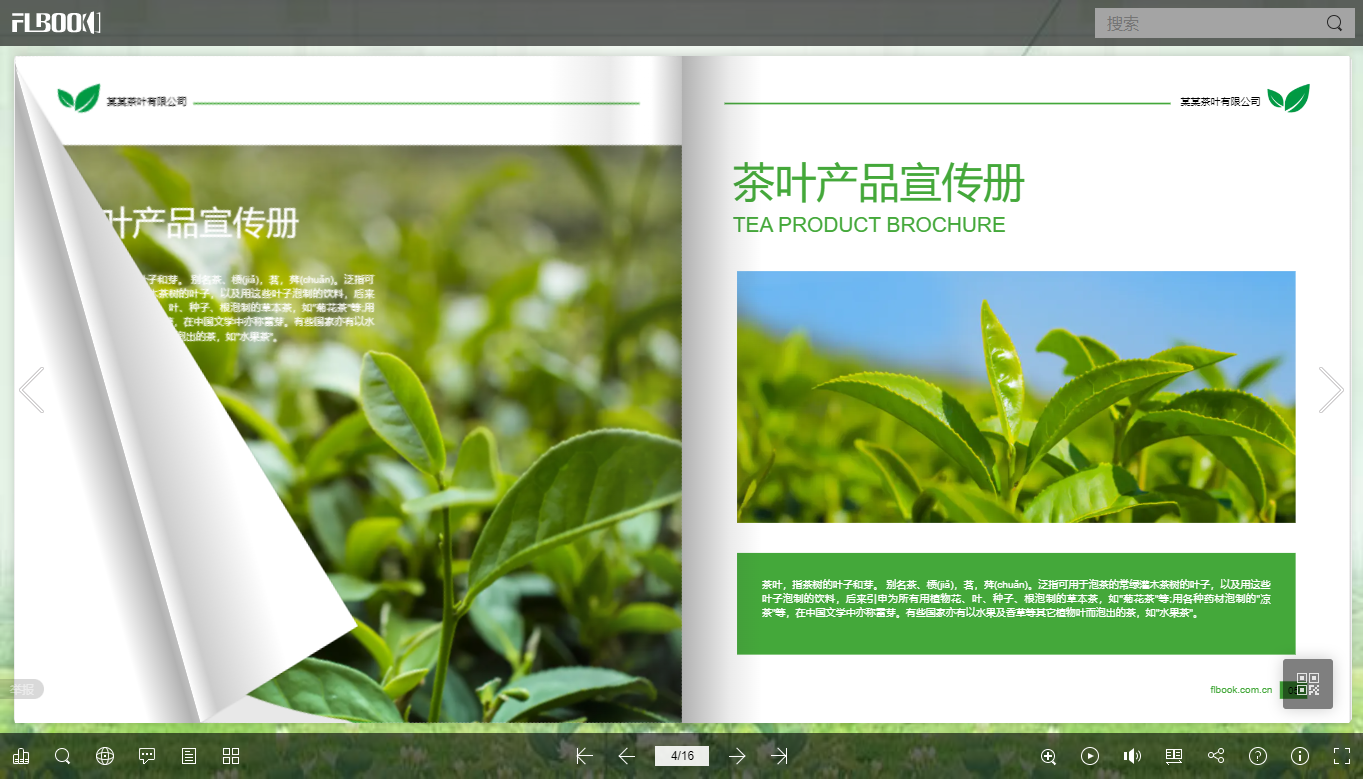The width and height of the screenshot is (1363, 779).
Task: Open the share icon
Action: pyautogui.click(x=1216, y=756)
